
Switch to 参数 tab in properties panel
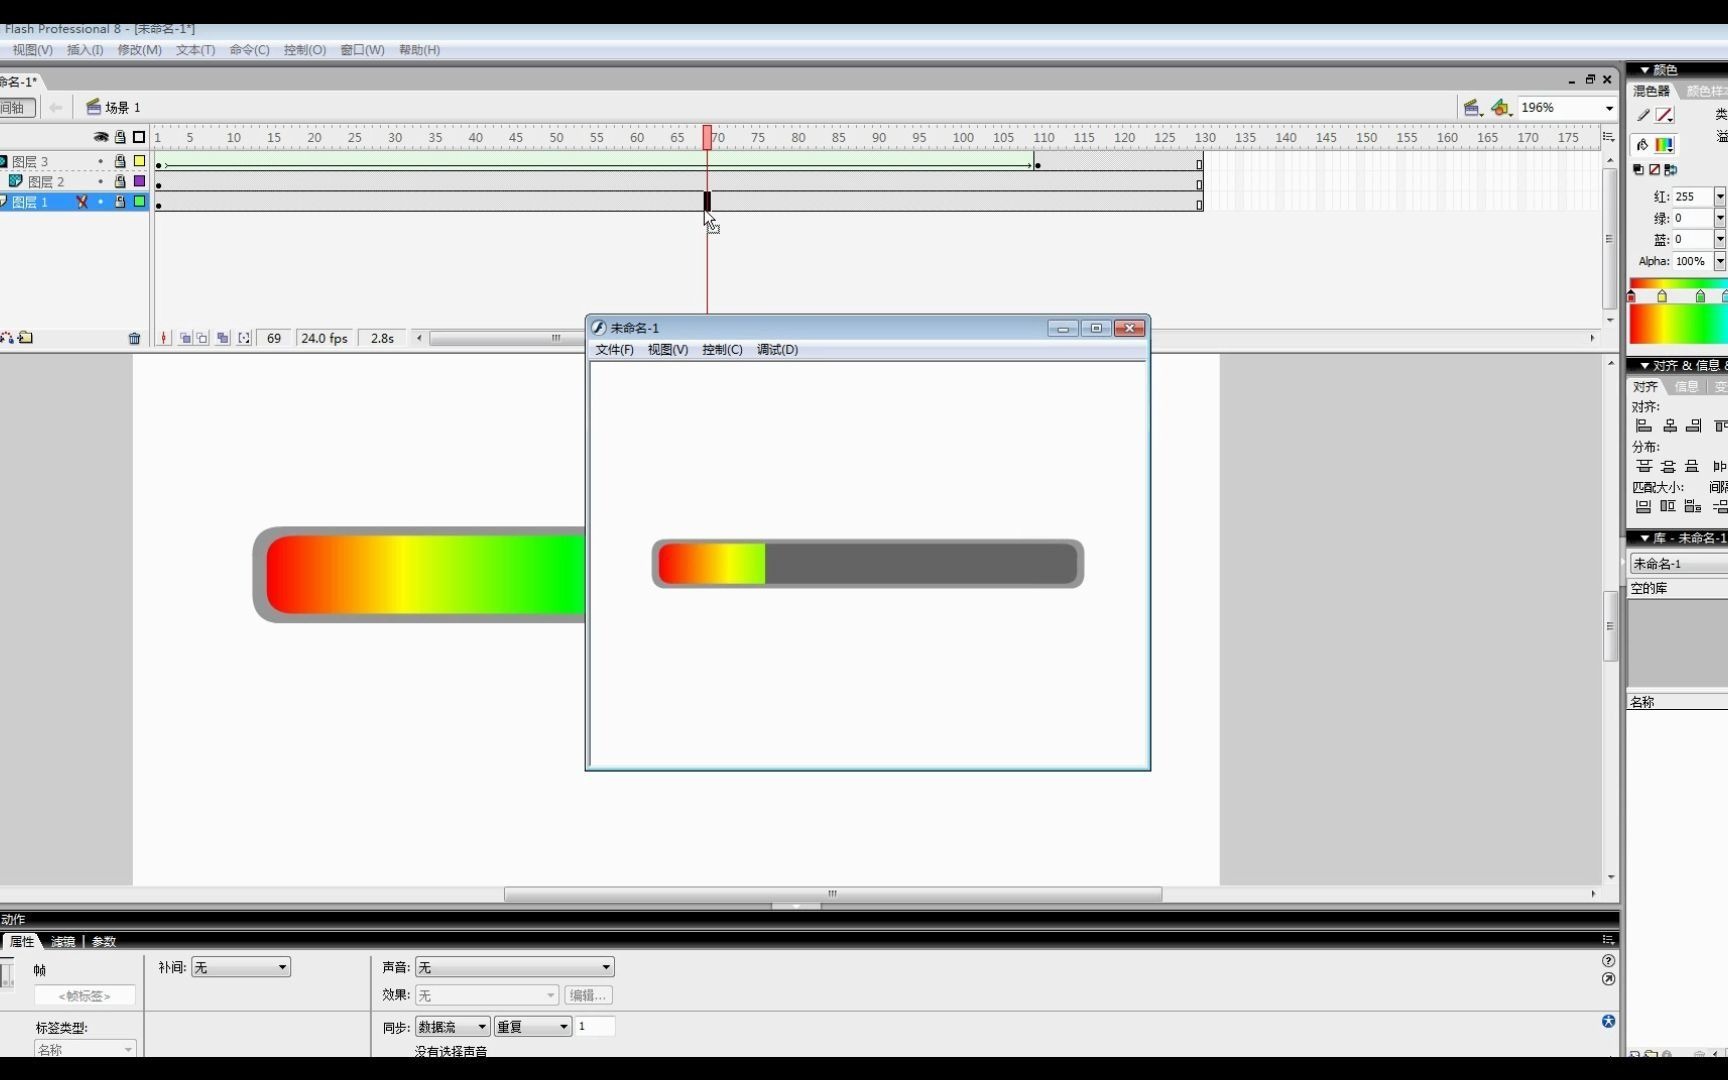[x=104, y=942]
